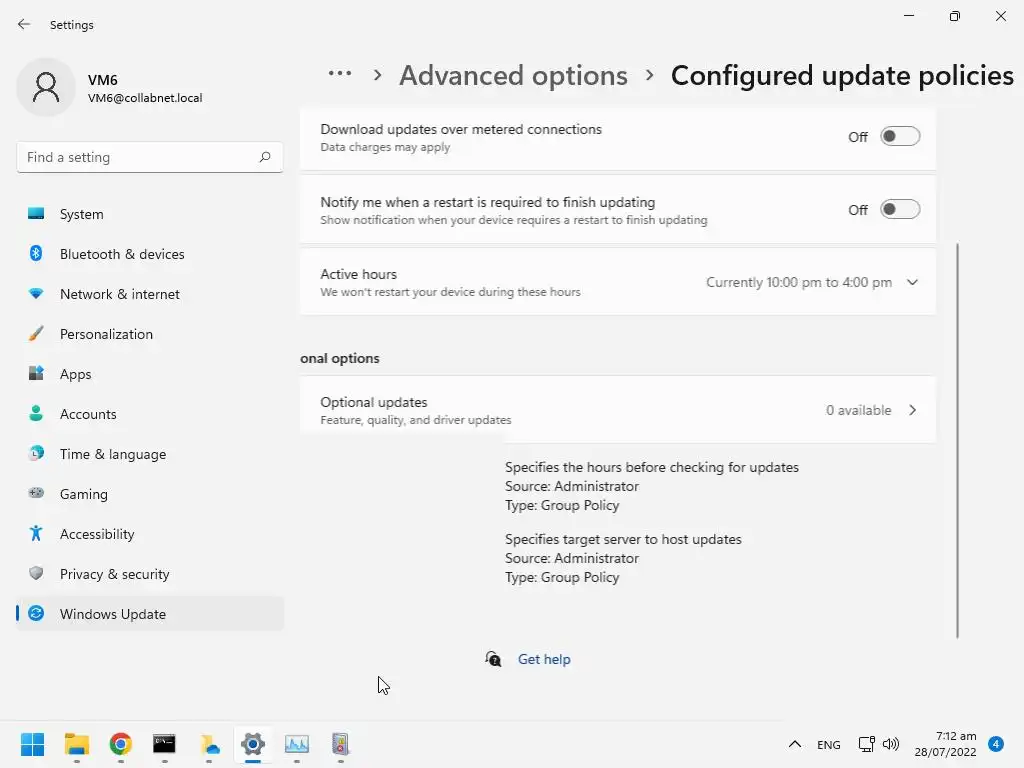Click the Bluetooth icon in the sidebar
This screenshot has width=1024, height=768.
pos(36,254)
